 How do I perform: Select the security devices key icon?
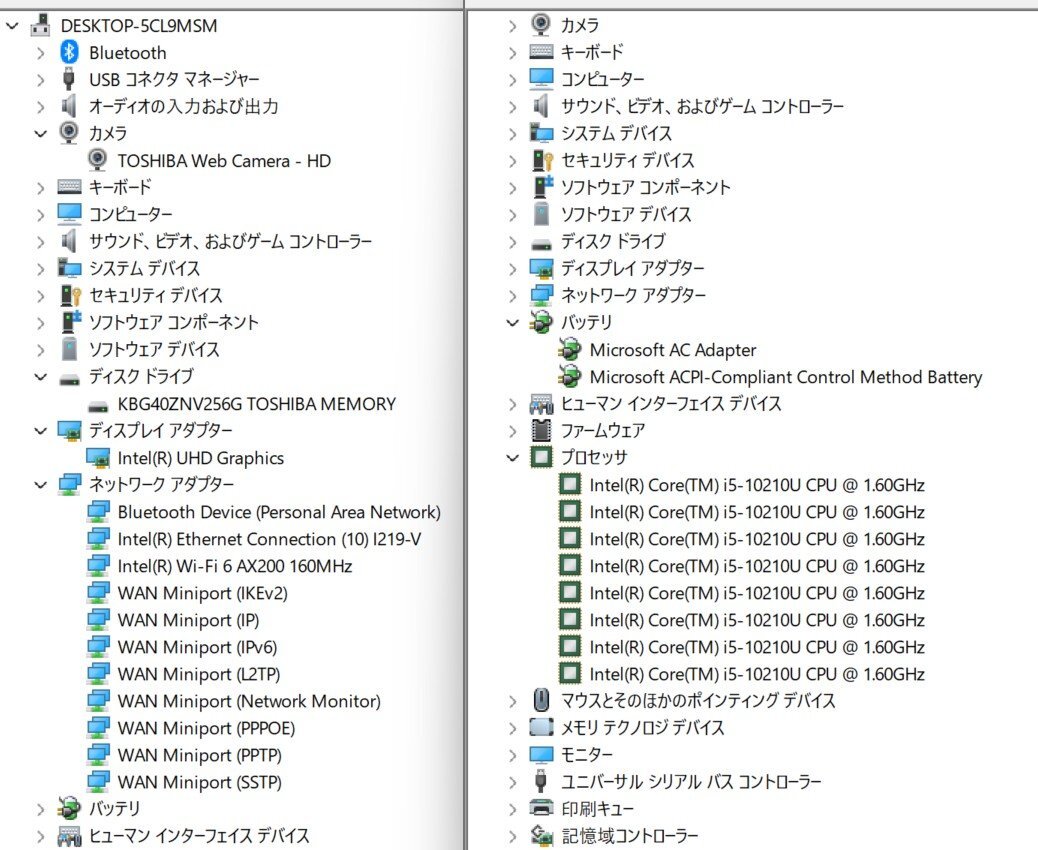point(69,295)
